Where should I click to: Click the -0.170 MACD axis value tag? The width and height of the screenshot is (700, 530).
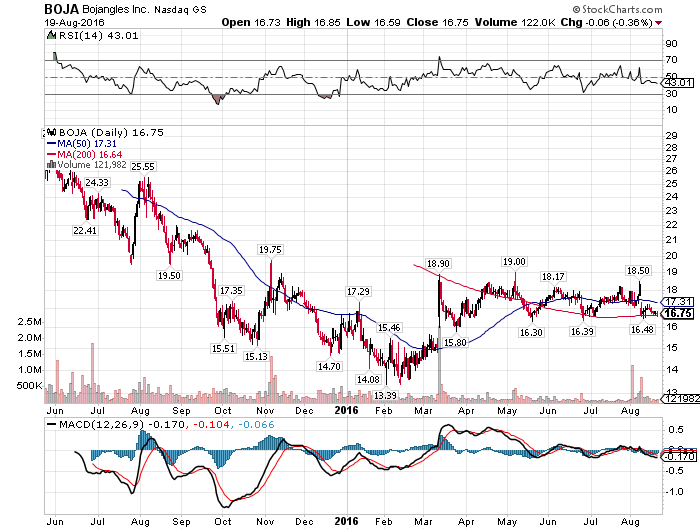tap(678, 456)
